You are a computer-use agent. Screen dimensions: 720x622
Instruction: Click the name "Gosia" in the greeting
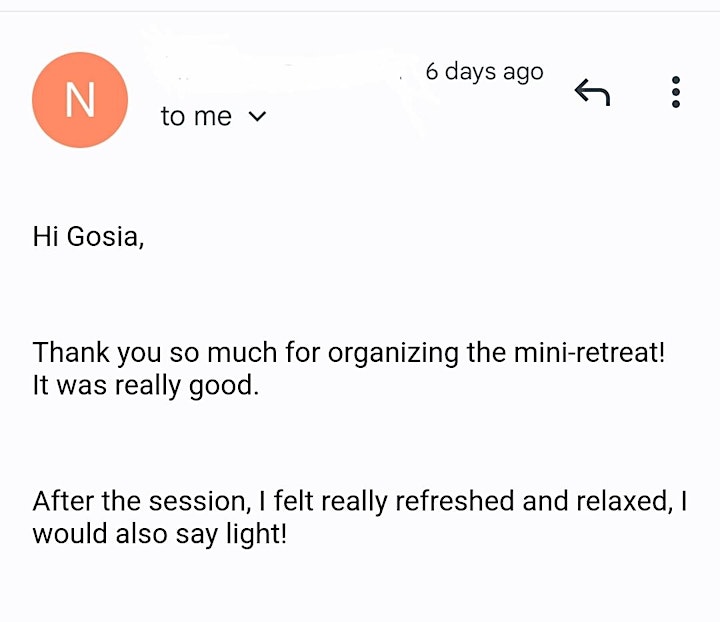(x=103, y=236)
